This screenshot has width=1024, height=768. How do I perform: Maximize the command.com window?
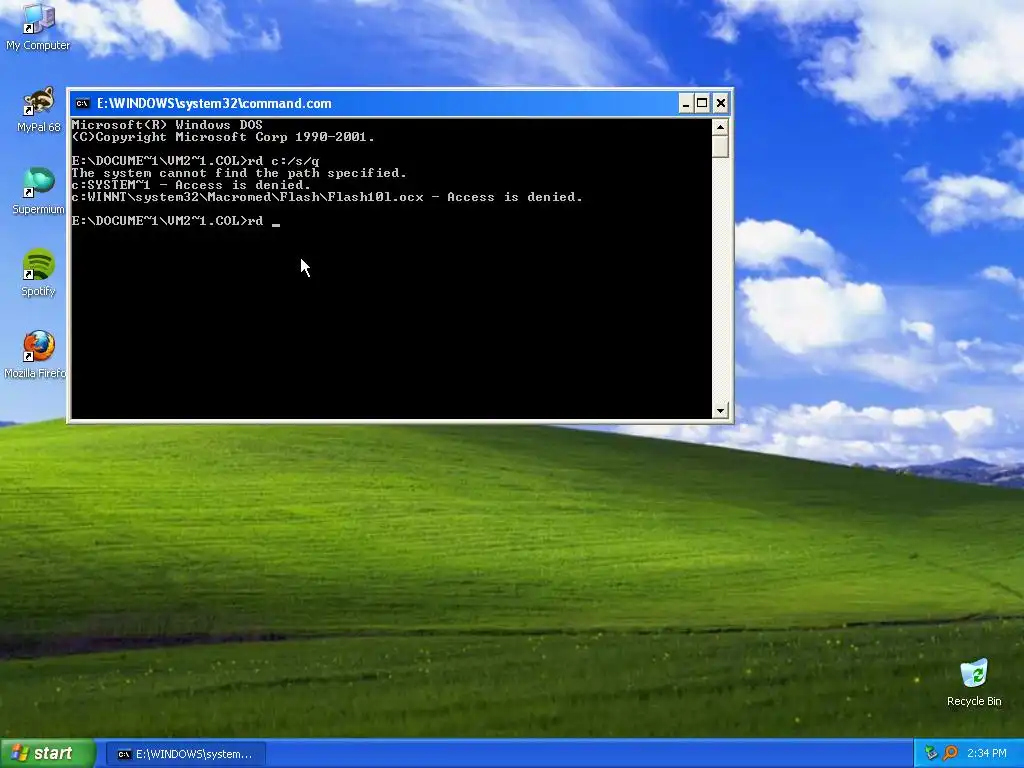[702, 103]
